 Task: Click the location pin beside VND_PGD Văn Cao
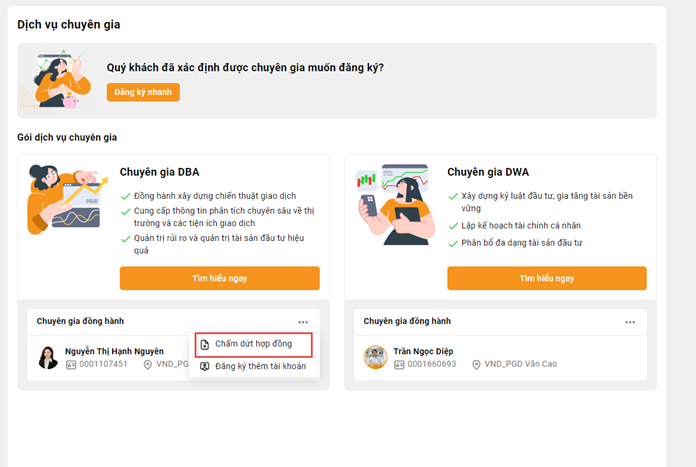tap(476, 364)
